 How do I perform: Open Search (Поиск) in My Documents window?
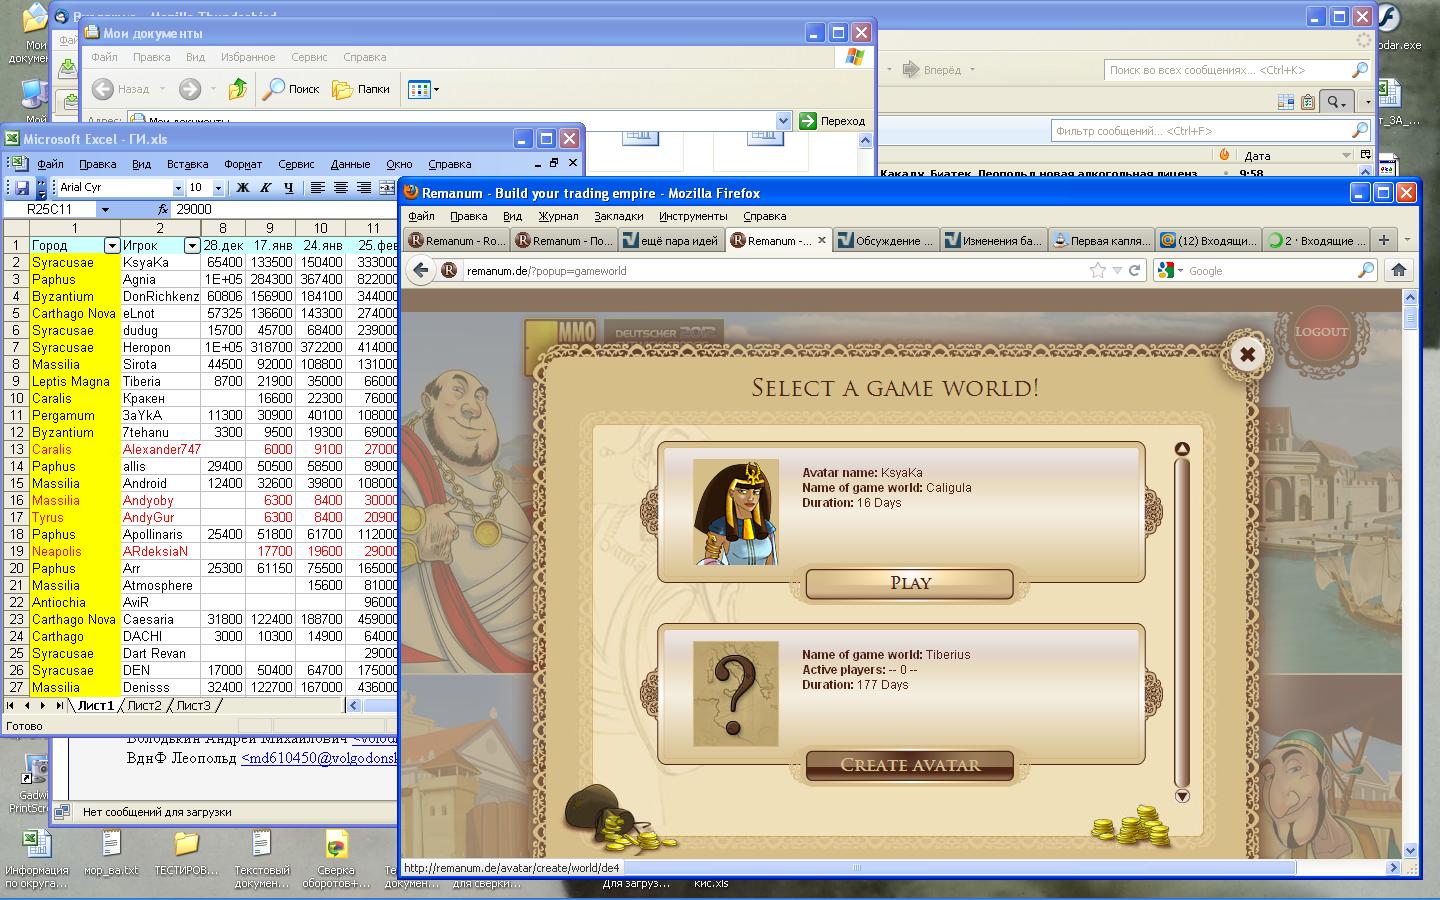(x=291, y=89)
